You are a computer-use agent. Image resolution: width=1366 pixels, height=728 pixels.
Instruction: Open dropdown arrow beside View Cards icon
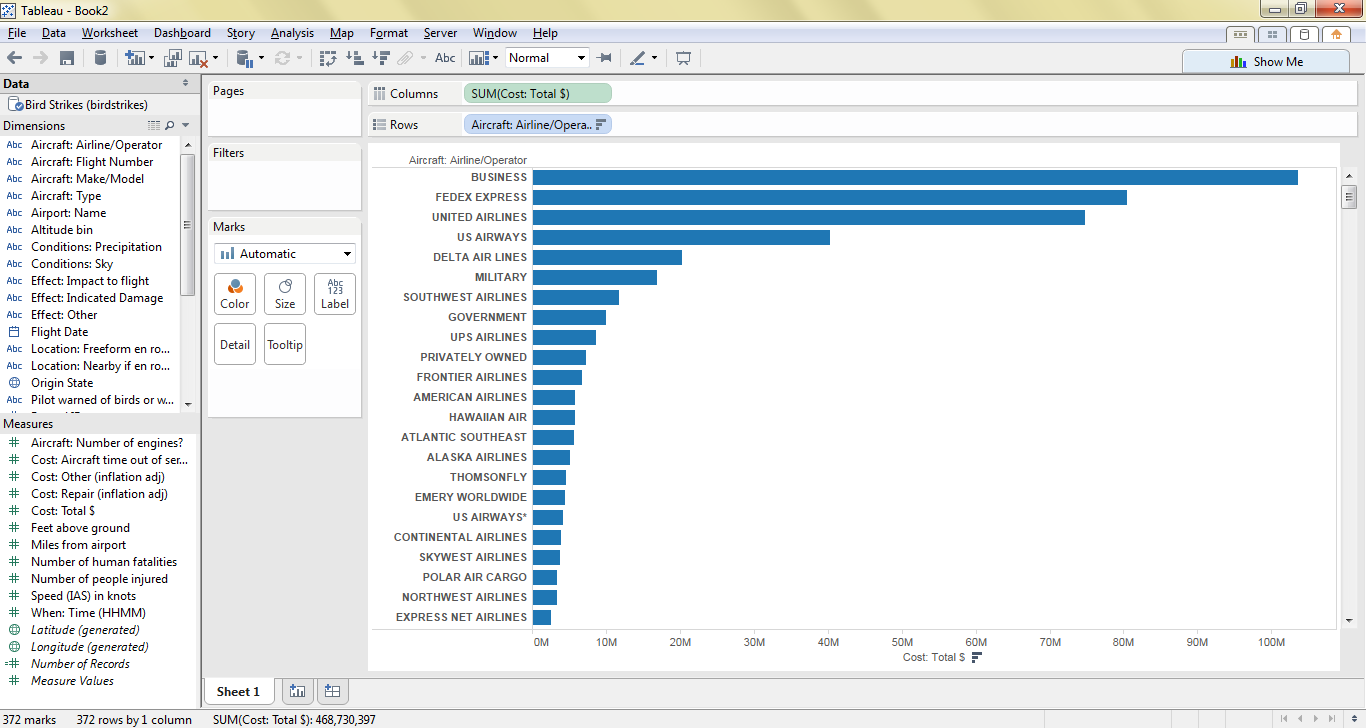tap(494, 58)
